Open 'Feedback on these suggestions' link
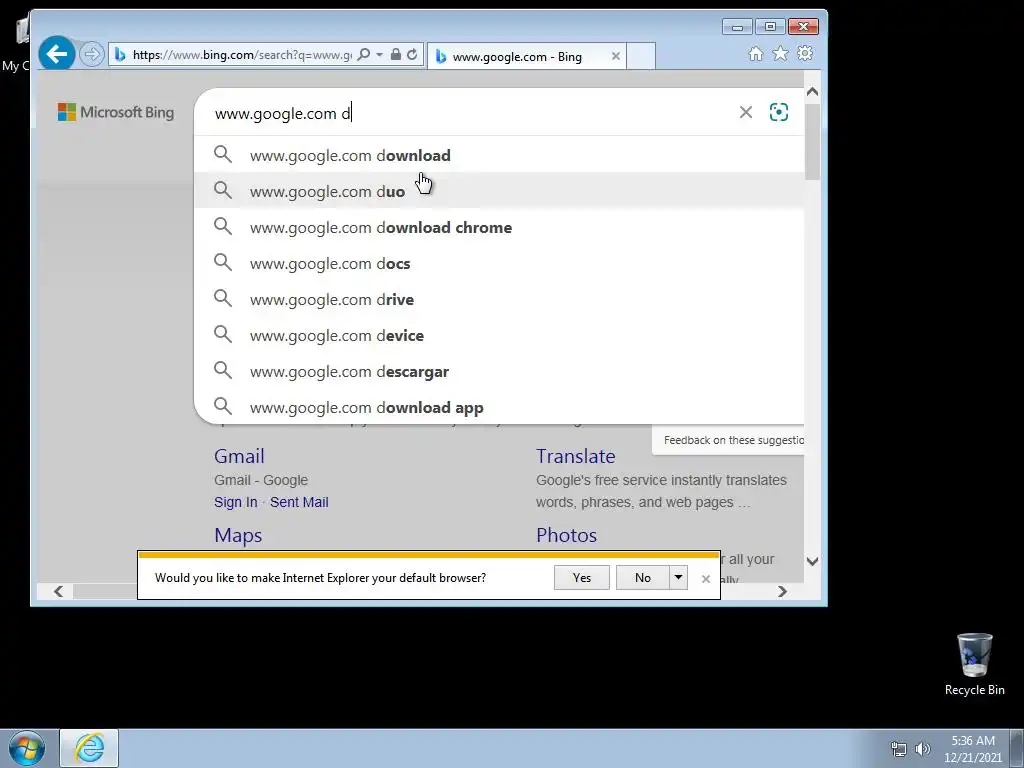The image size is (1024, 768). click(733, 440)
